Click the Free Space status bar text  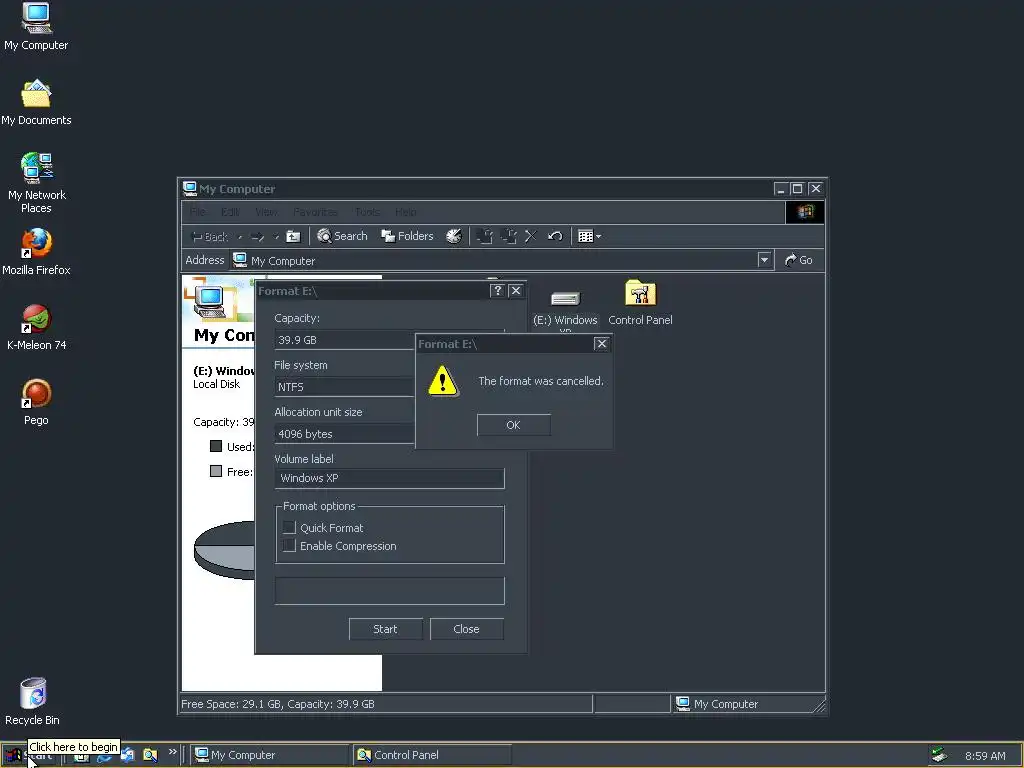(278, 704)
